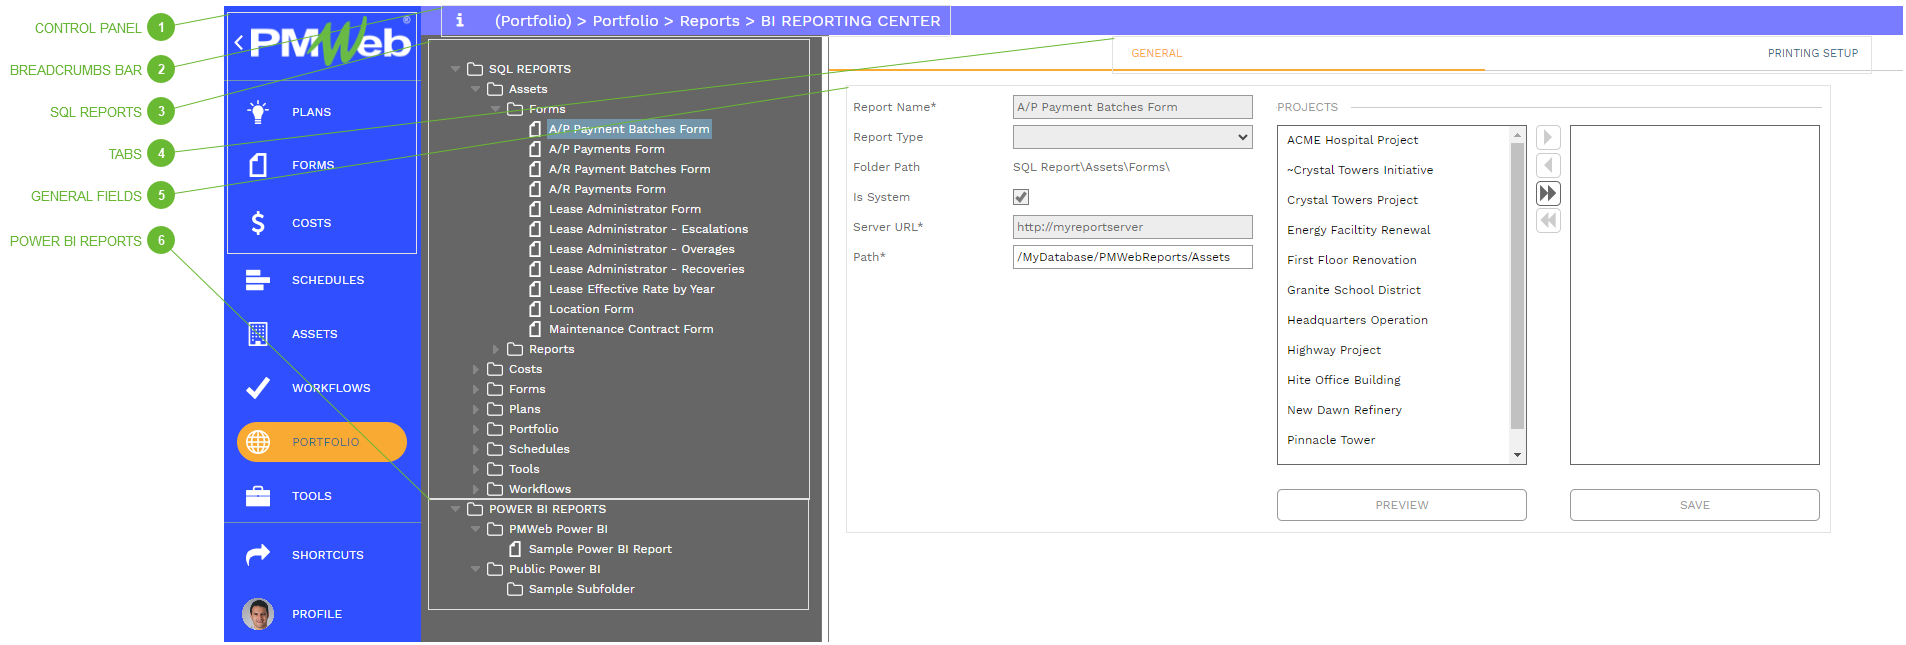1906x645 pixels.
Task: Click scrollbar down arrow in projects list
Action: pos(1517,455)
